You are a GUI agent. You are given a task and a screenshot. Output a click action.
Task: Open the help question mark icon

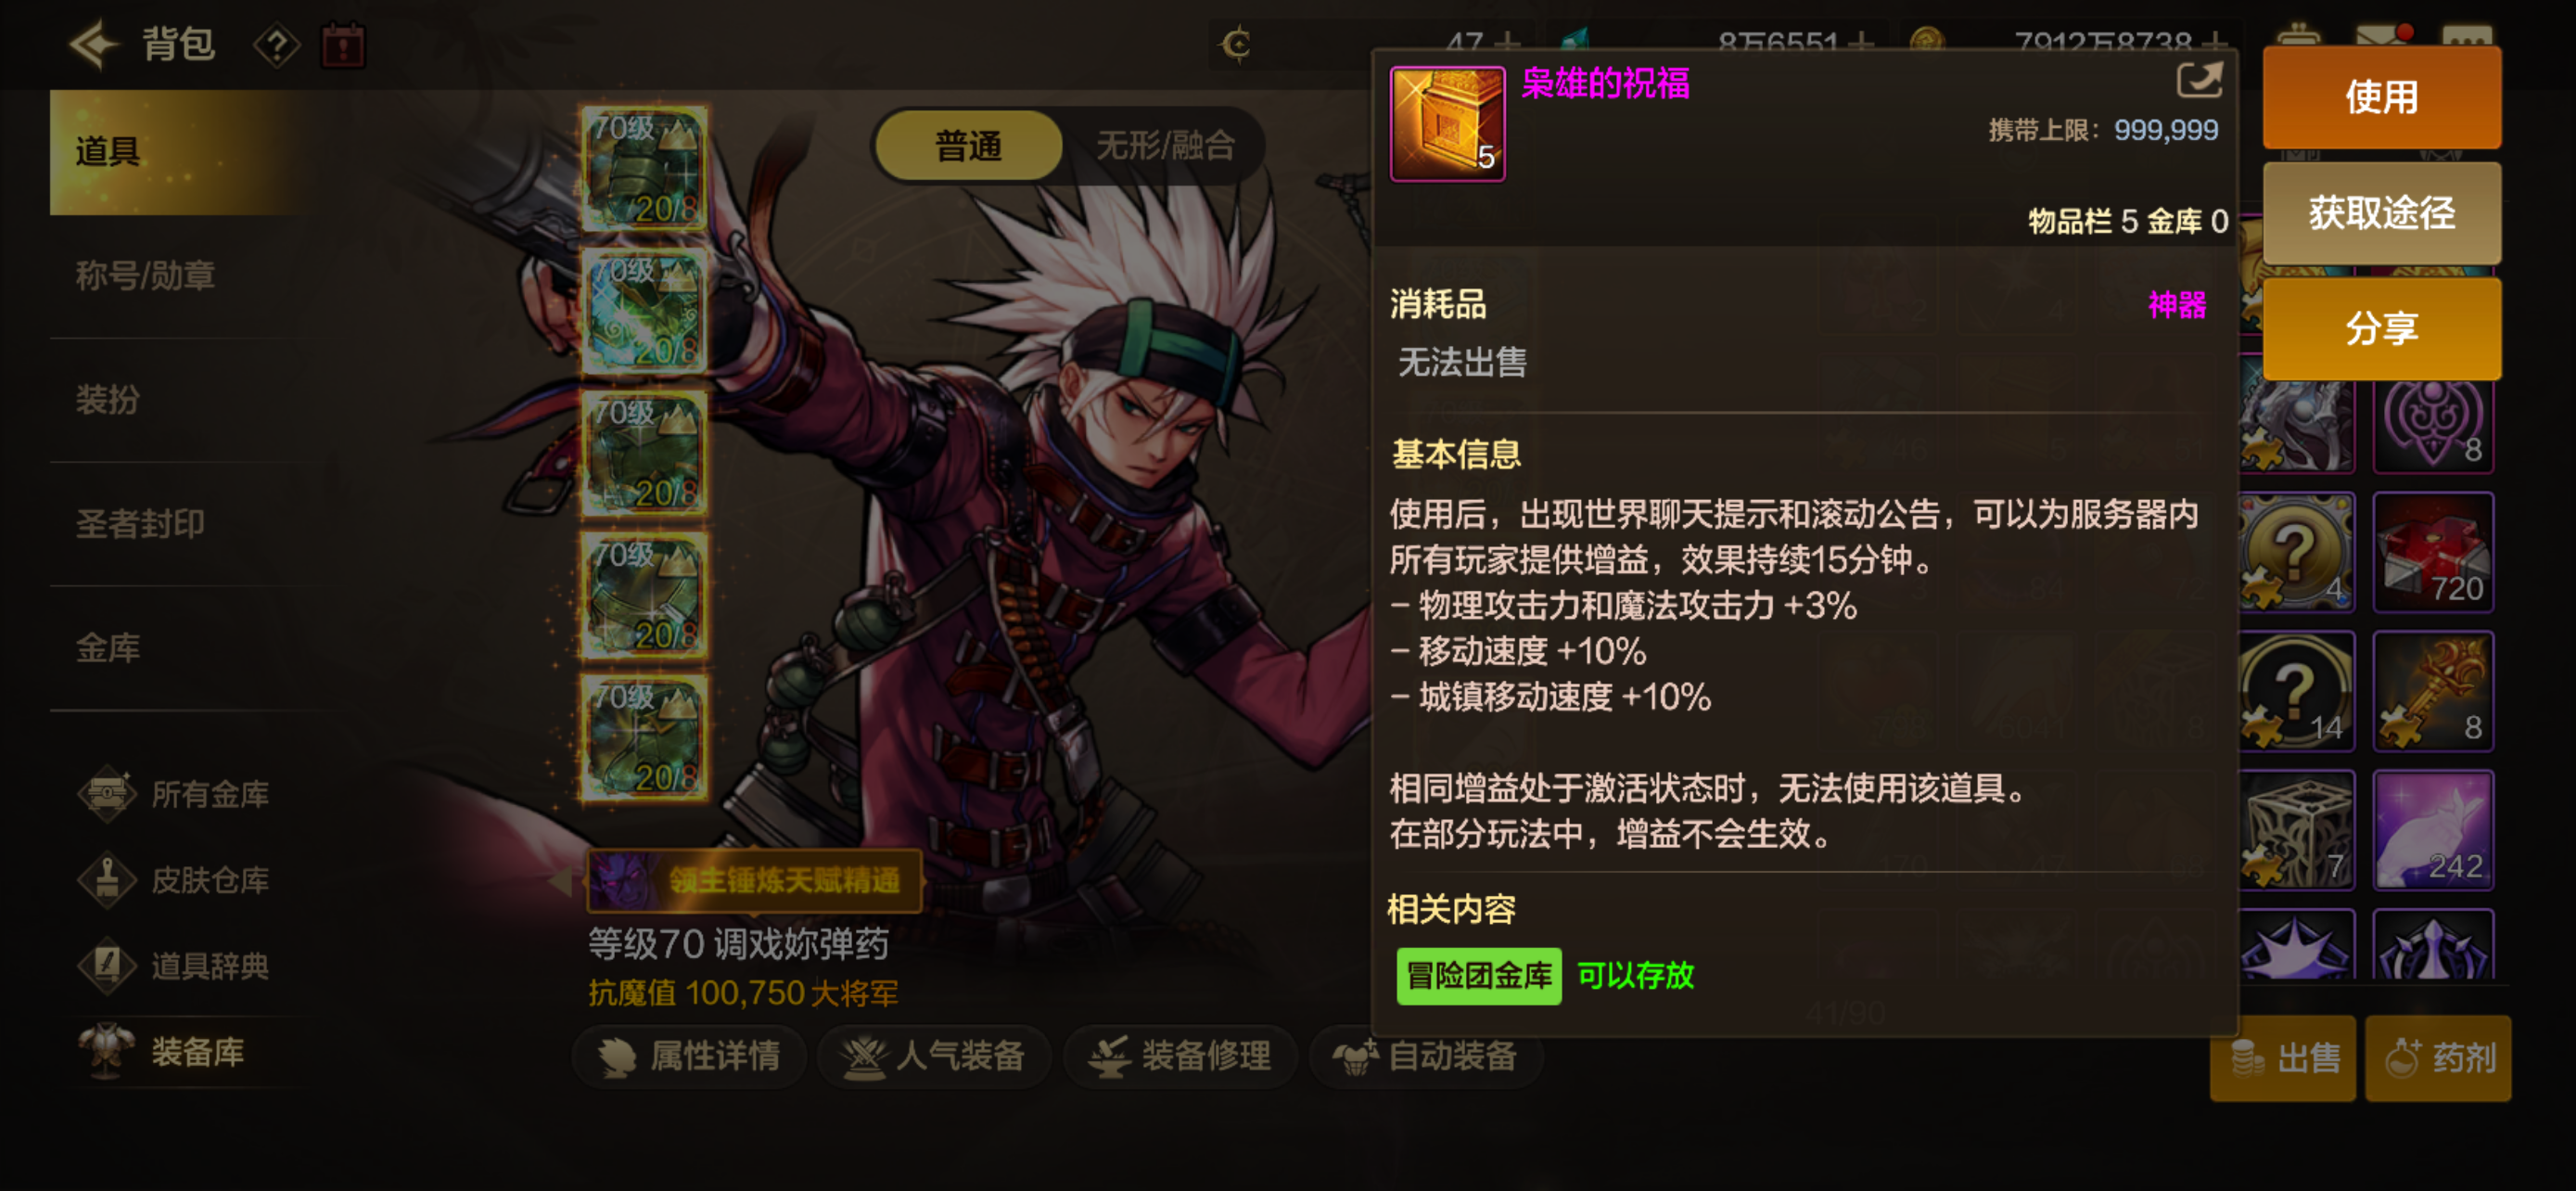pos(277,45)
